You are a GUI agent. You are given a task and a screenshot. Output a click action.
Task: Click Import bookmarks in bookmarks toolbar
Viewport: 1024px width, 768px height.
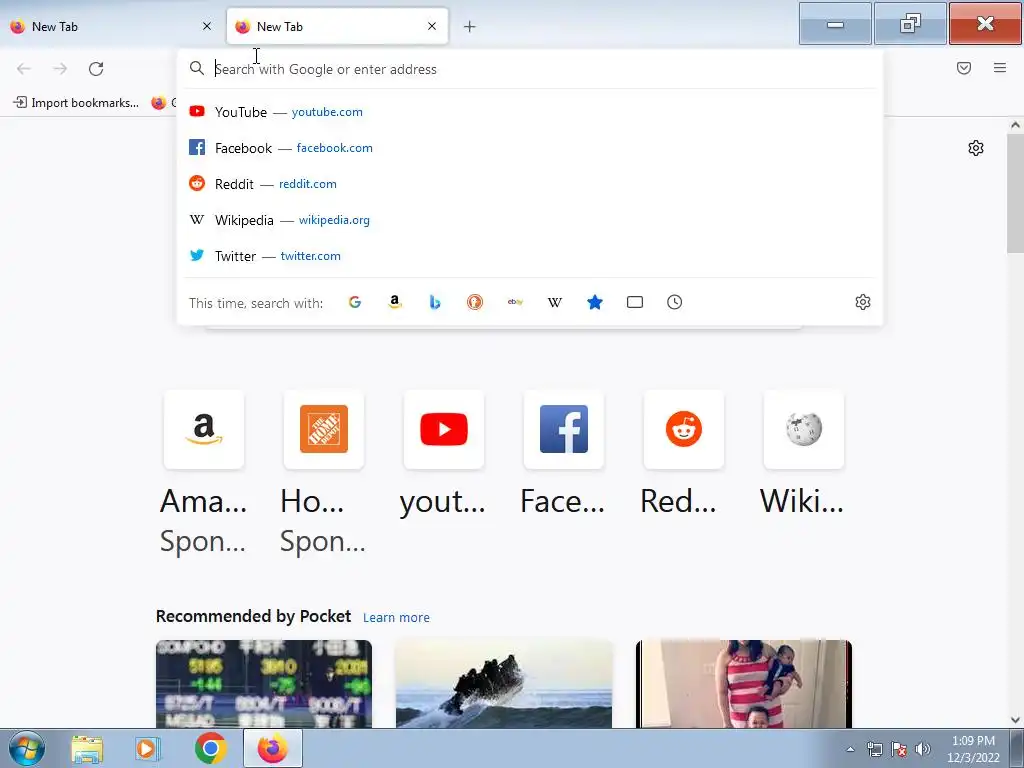pyautogui.click(x=76, y=103)
